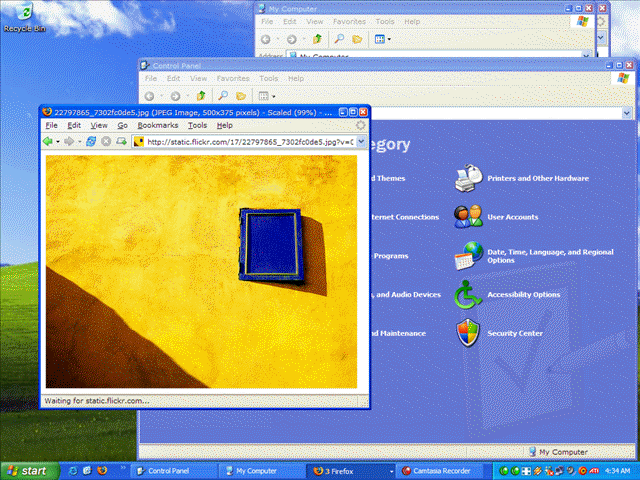640x480 pixels.
Task: Click Search magnifier in Control Panel toolbar
Action: (223, 96)
